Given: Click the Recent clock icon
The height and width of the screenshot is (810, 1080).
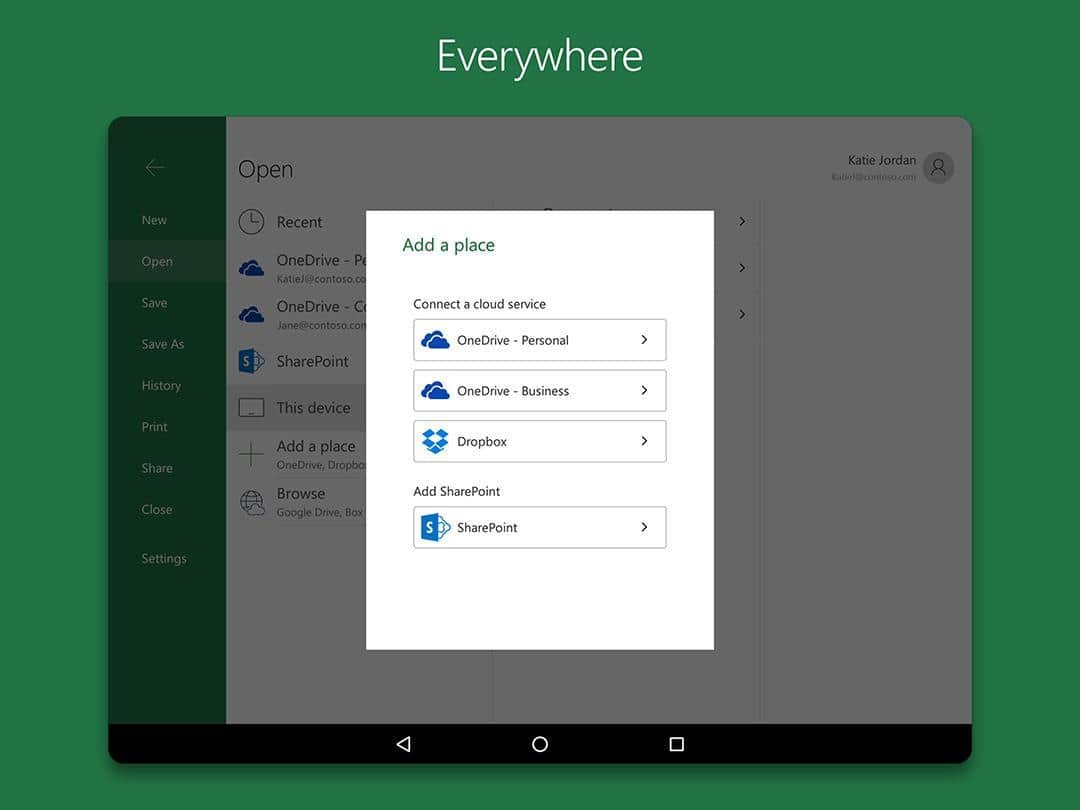Looking at the screenshot, I should click(251, 222).
